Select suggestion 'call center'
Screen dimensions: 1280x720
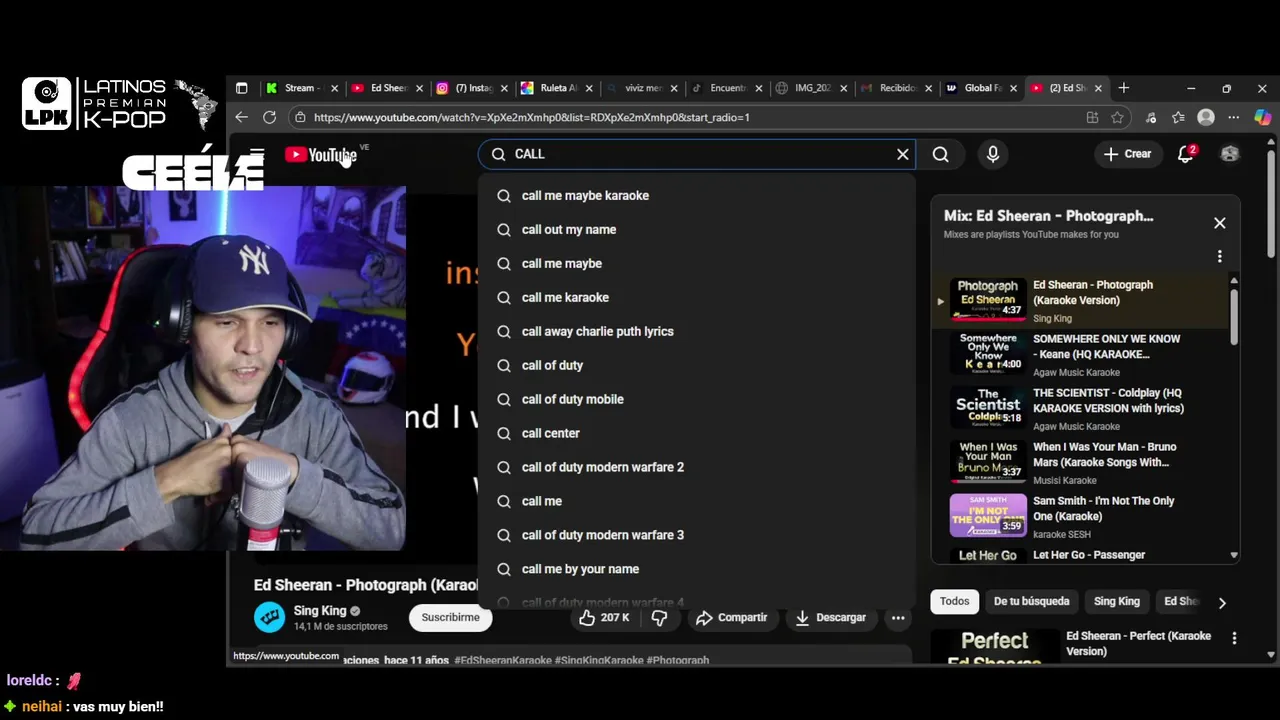coord(696,433)
